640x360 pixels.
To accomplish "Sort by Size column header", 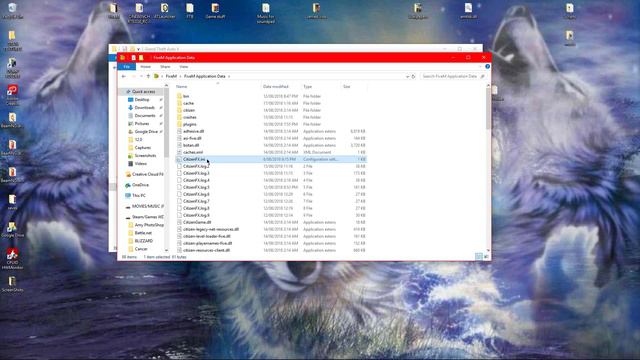I will tap(353, 87).
